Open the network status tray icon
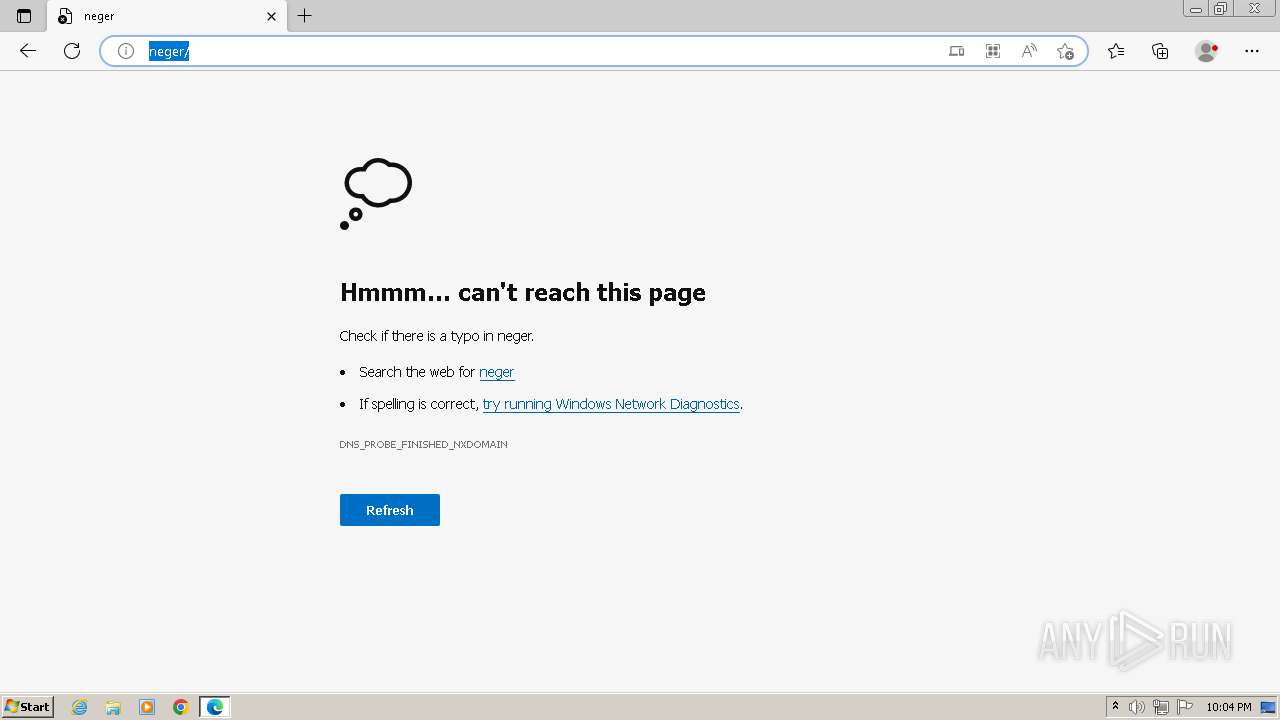This screenshot has height=720, width=1280. click(1161, 707)
